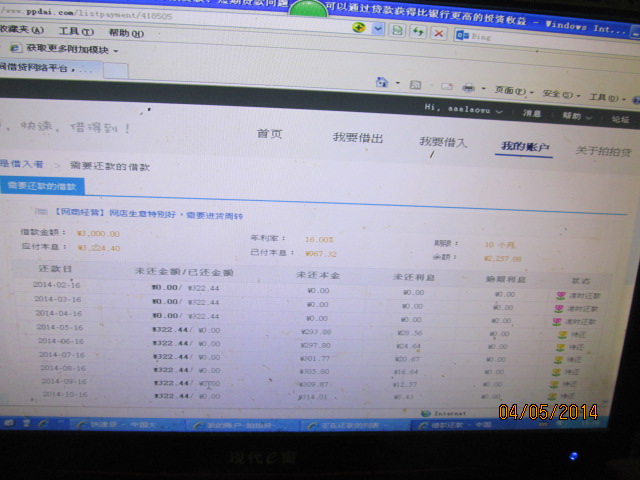Click the green refresh arrows icon
The image size is (640, 480).
418,31
